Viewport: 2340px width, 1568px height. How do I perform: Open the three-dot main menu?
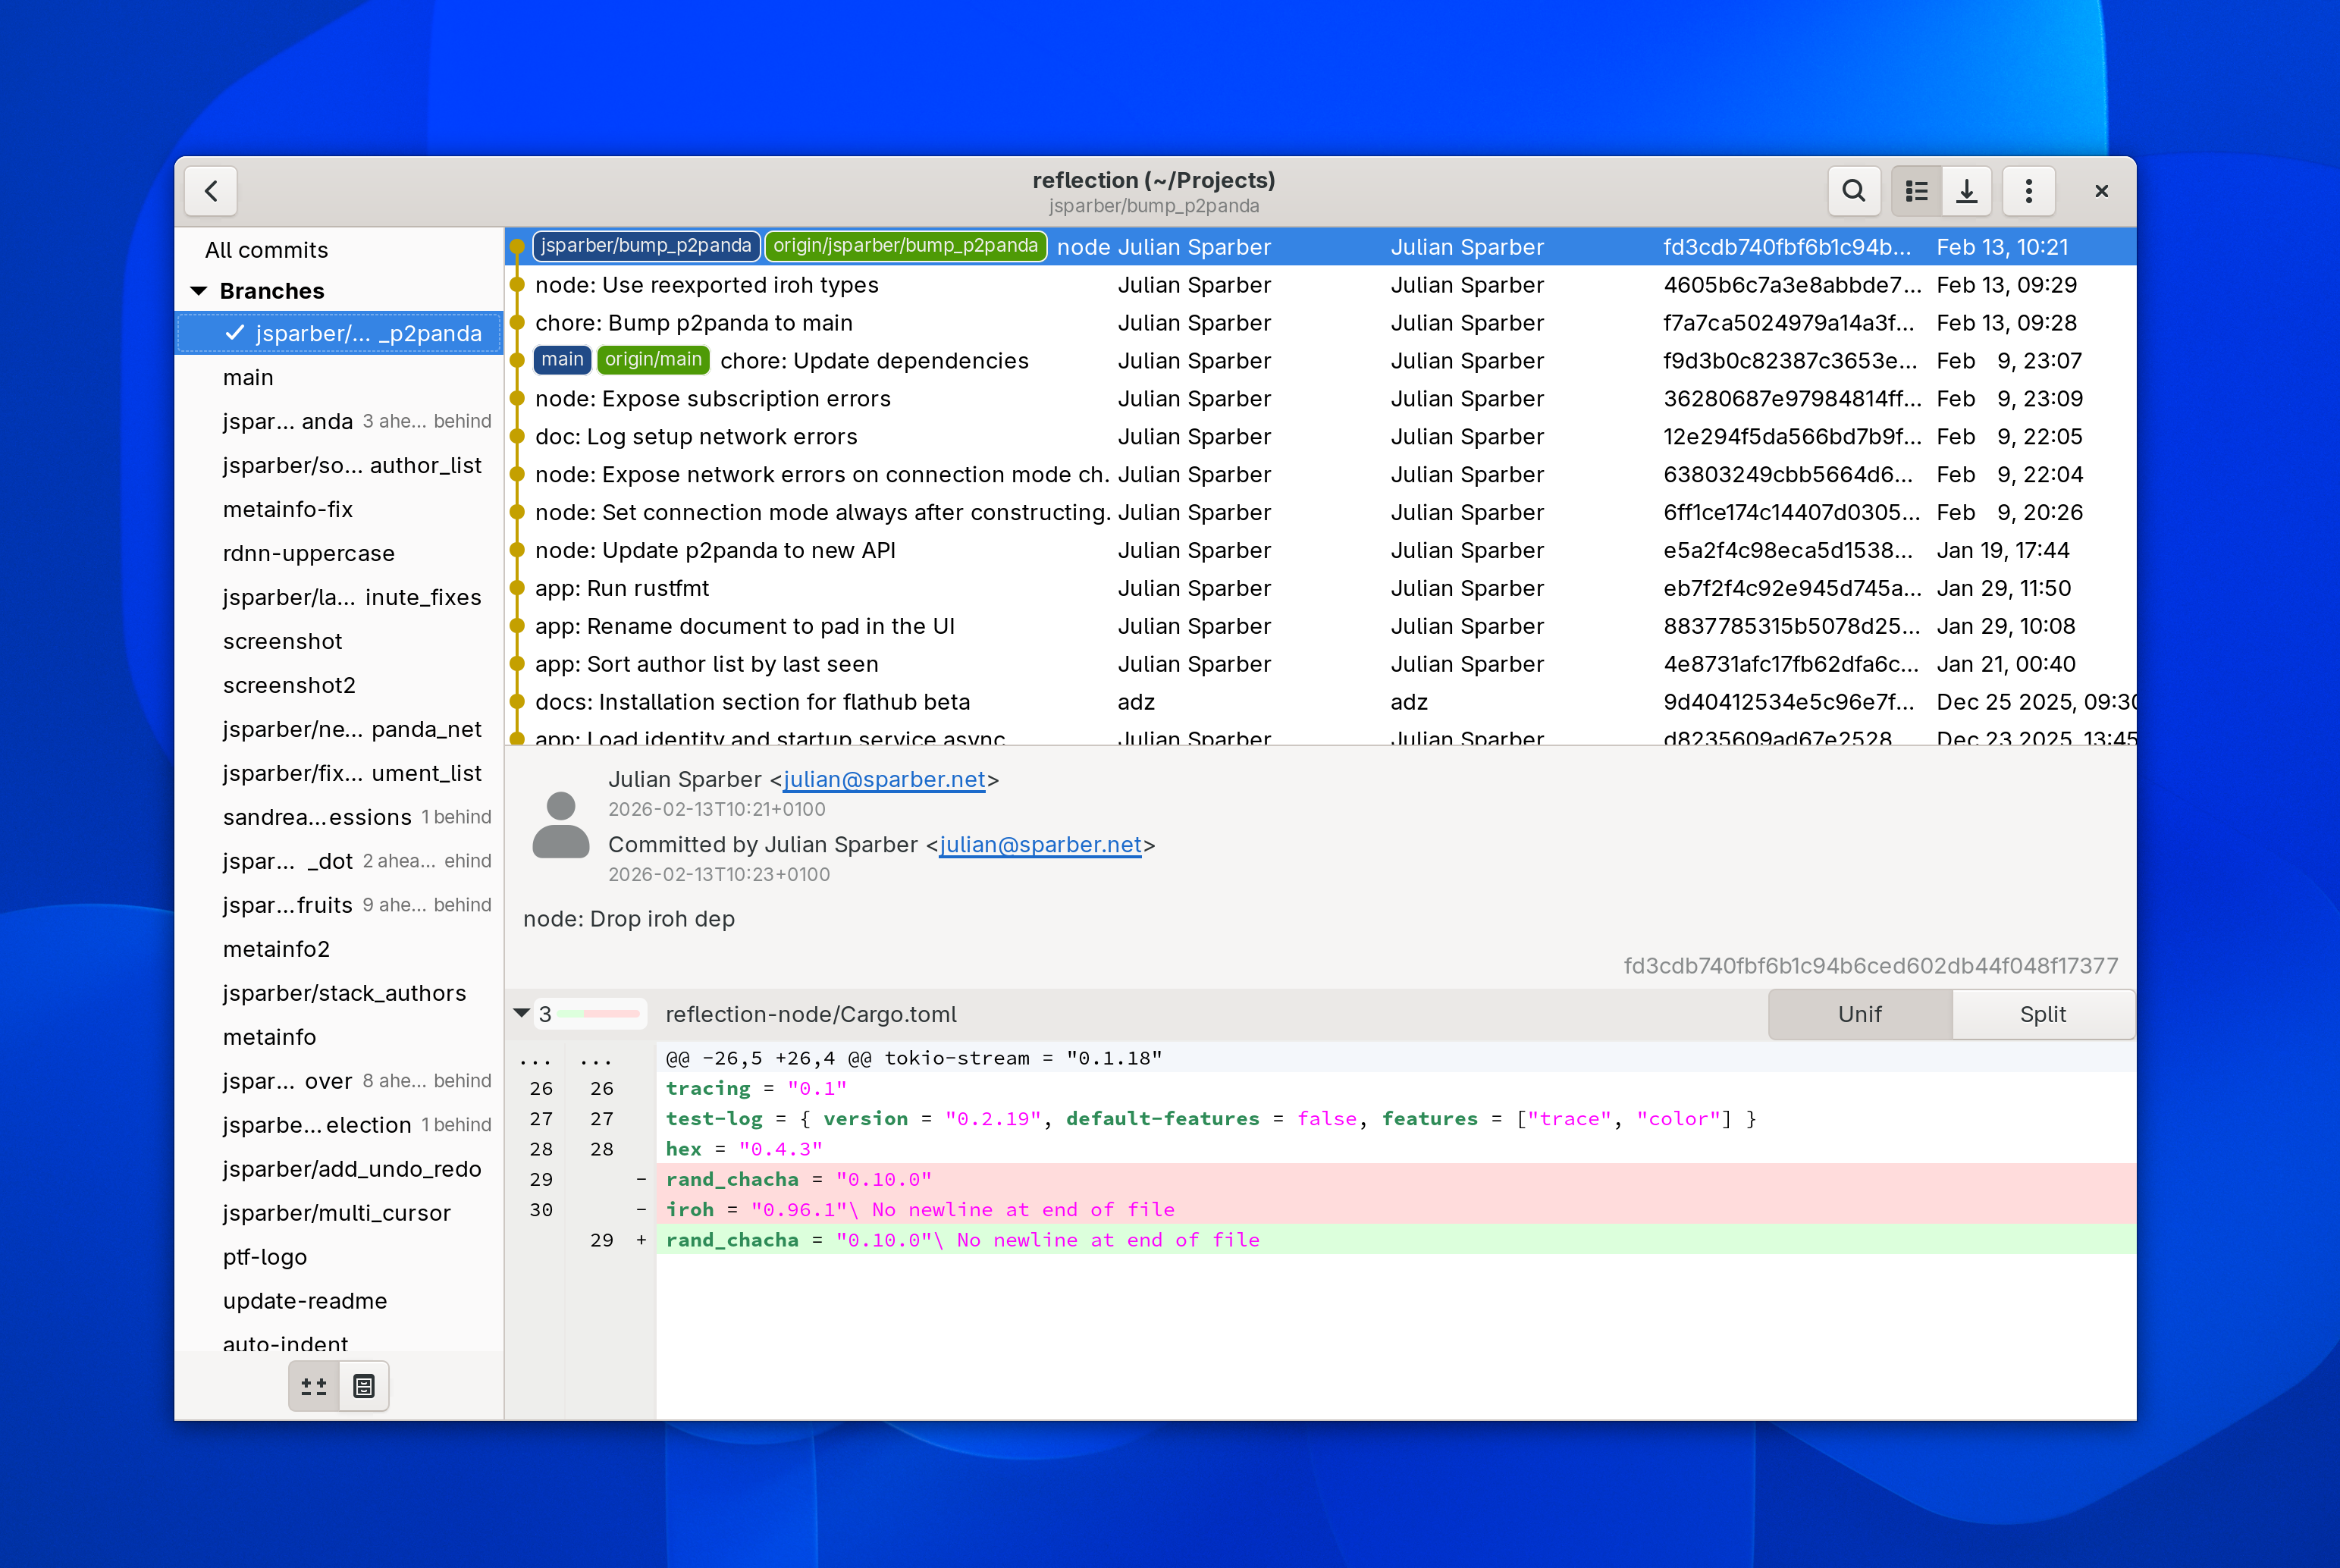click(2029, 191)
